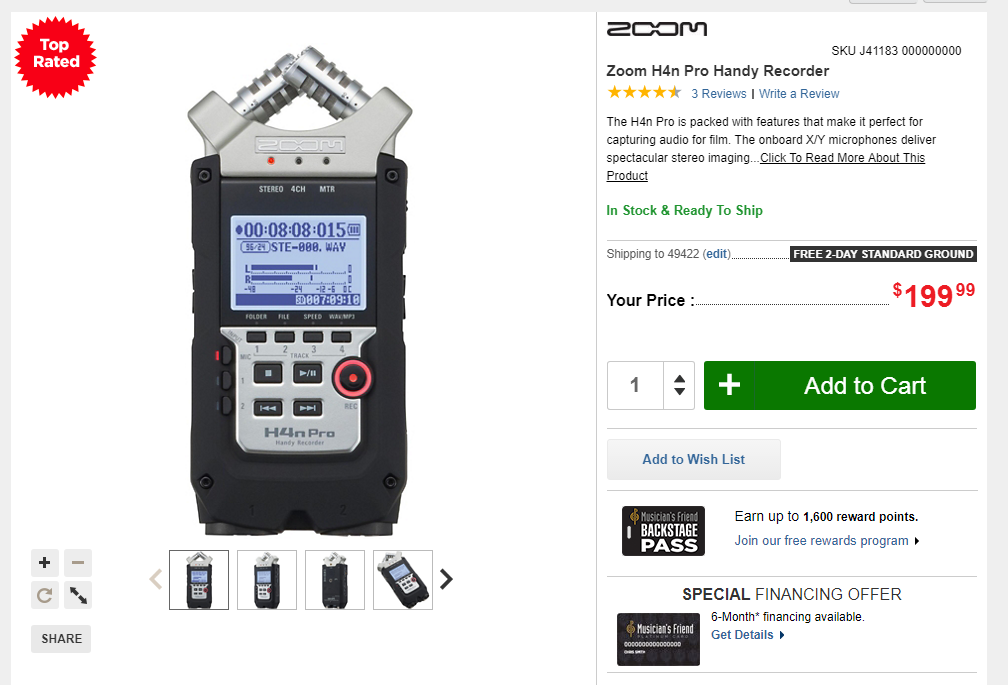Add the Zoom H4n Pro to cart
This screenshot has height=685, width=1008.
point(840,386)
